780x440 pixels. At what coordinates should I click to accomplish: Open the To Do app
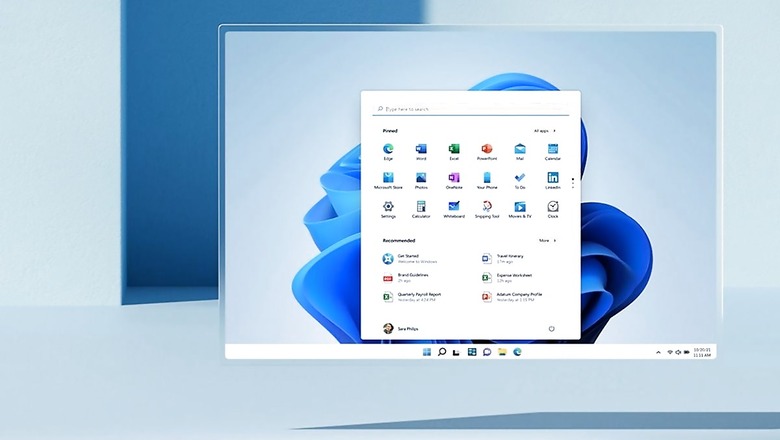point(520,180)
